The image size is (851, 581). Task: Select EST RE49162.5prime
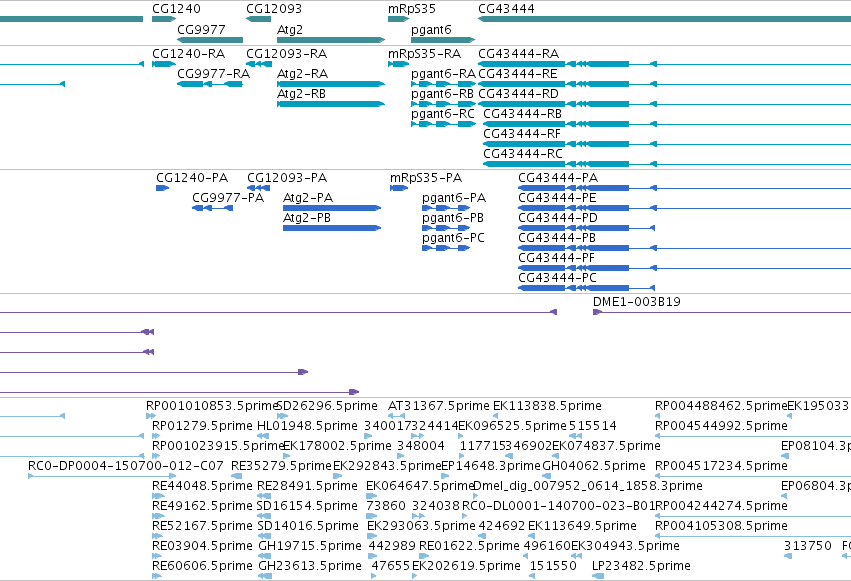coord(202,507)
